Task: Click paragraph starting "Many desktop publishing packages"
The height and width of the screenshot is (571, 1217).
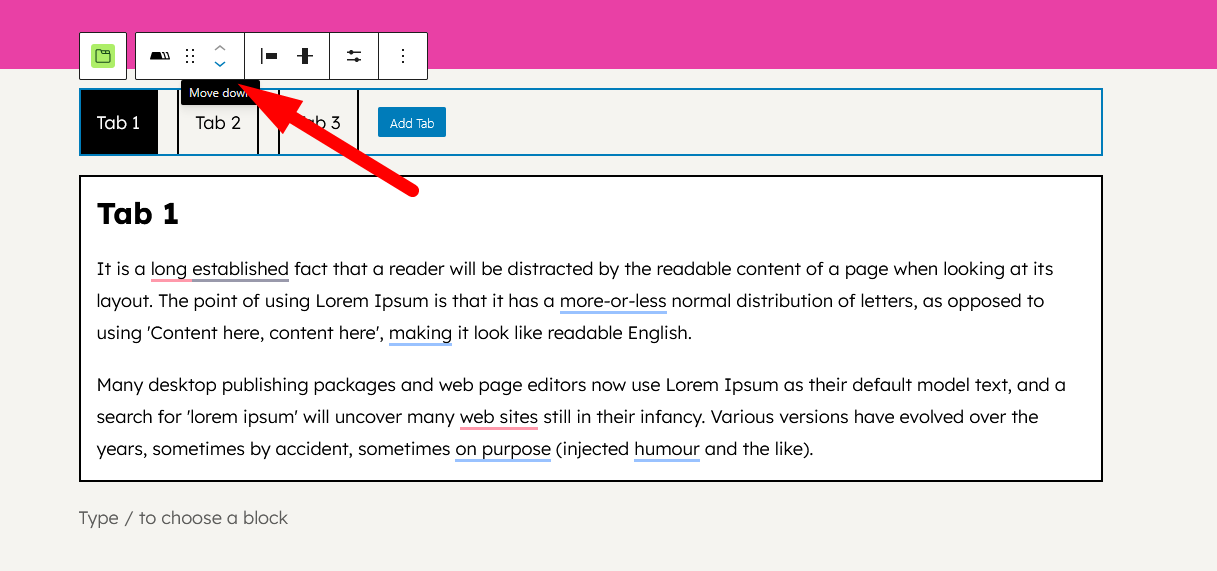Action: point(582,417)
